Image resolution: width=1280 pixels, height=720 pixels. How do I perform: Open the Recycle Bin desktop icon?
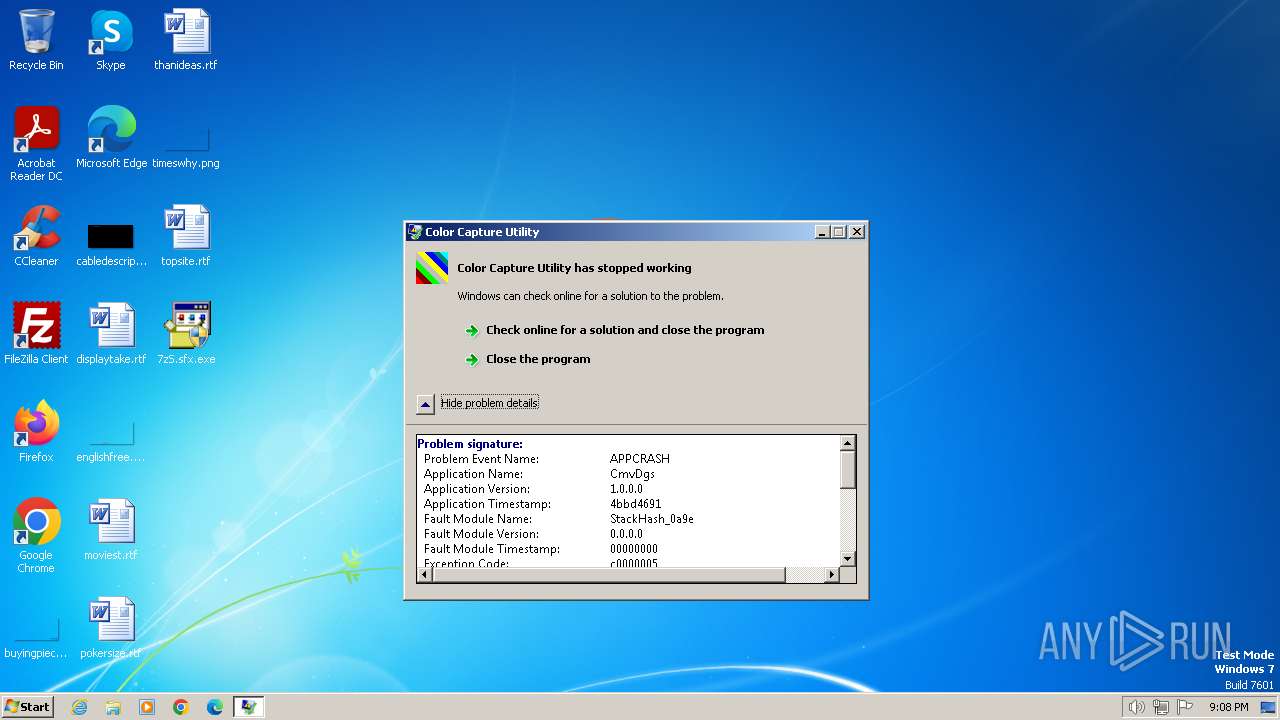click(36, 40)
